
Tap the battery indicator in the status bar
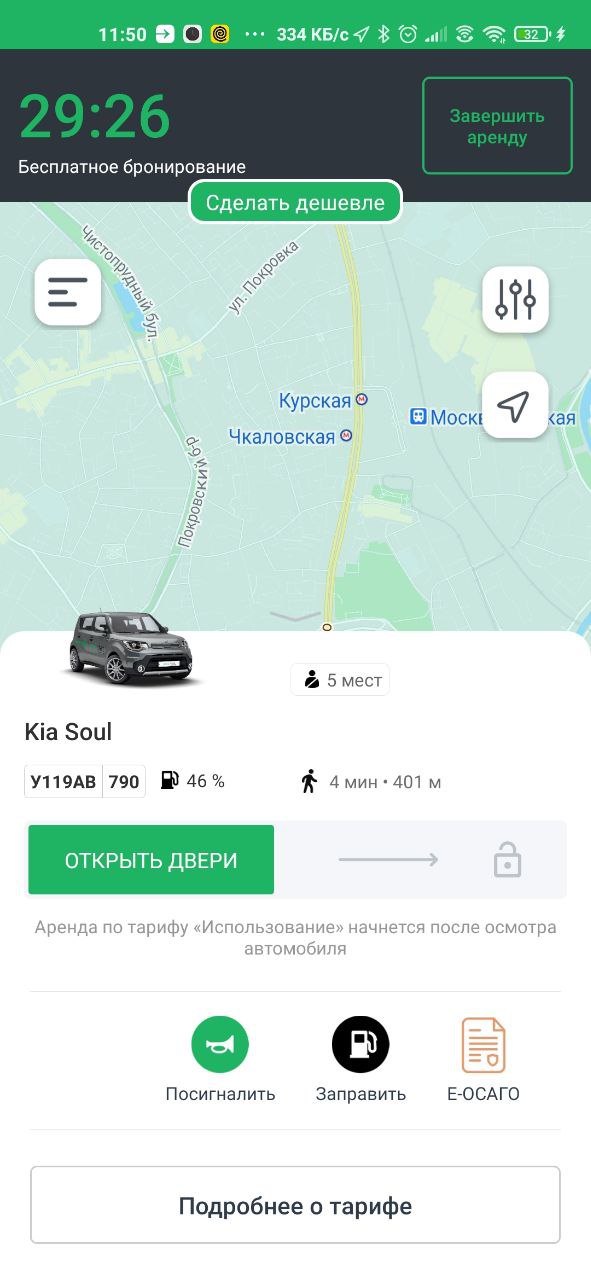point(532,34)
